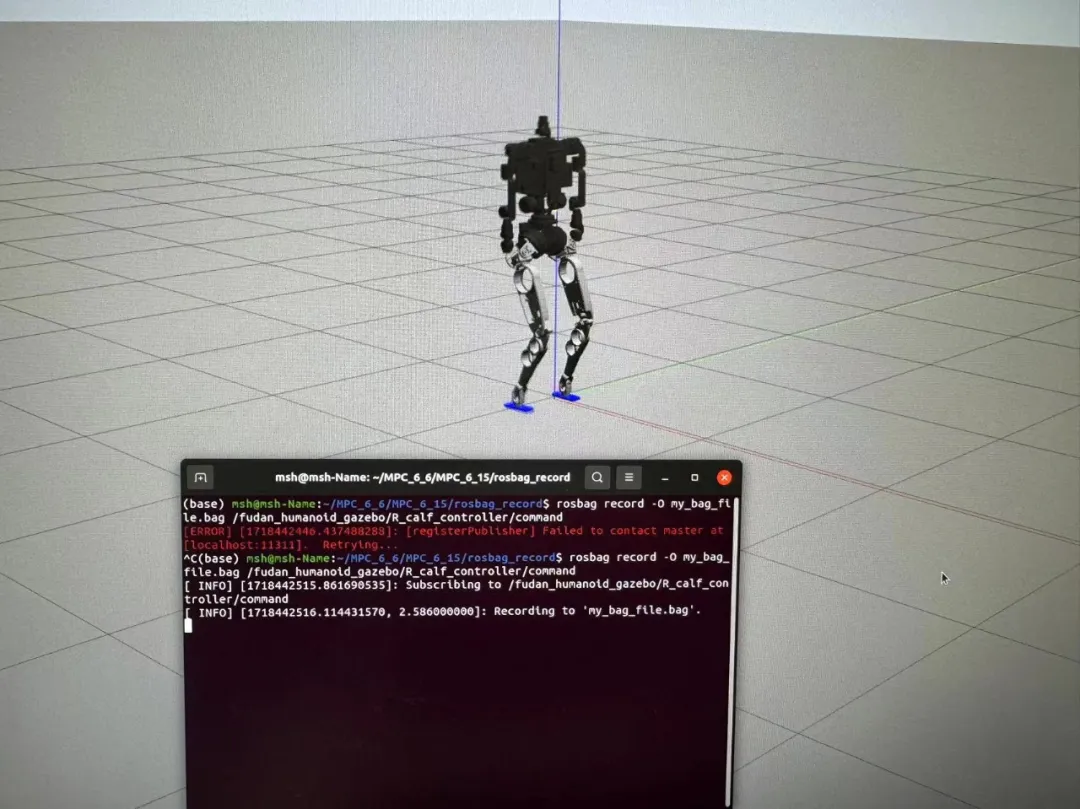The height and width of the screenshot is (809, 1080).
Task: Click the red ERROR registerPublisher line
Action: pos(452,531)
